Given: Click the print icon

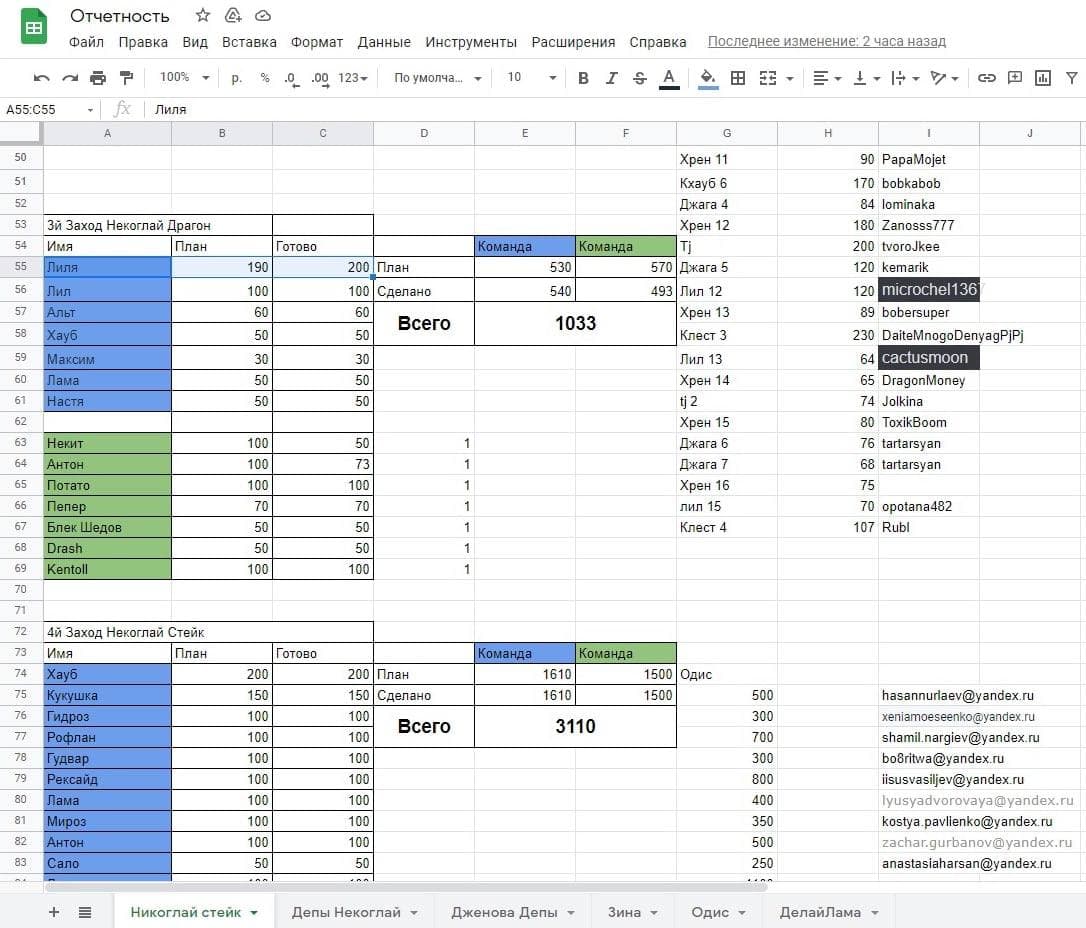Looking at the screenshot, I should (98, 78).
